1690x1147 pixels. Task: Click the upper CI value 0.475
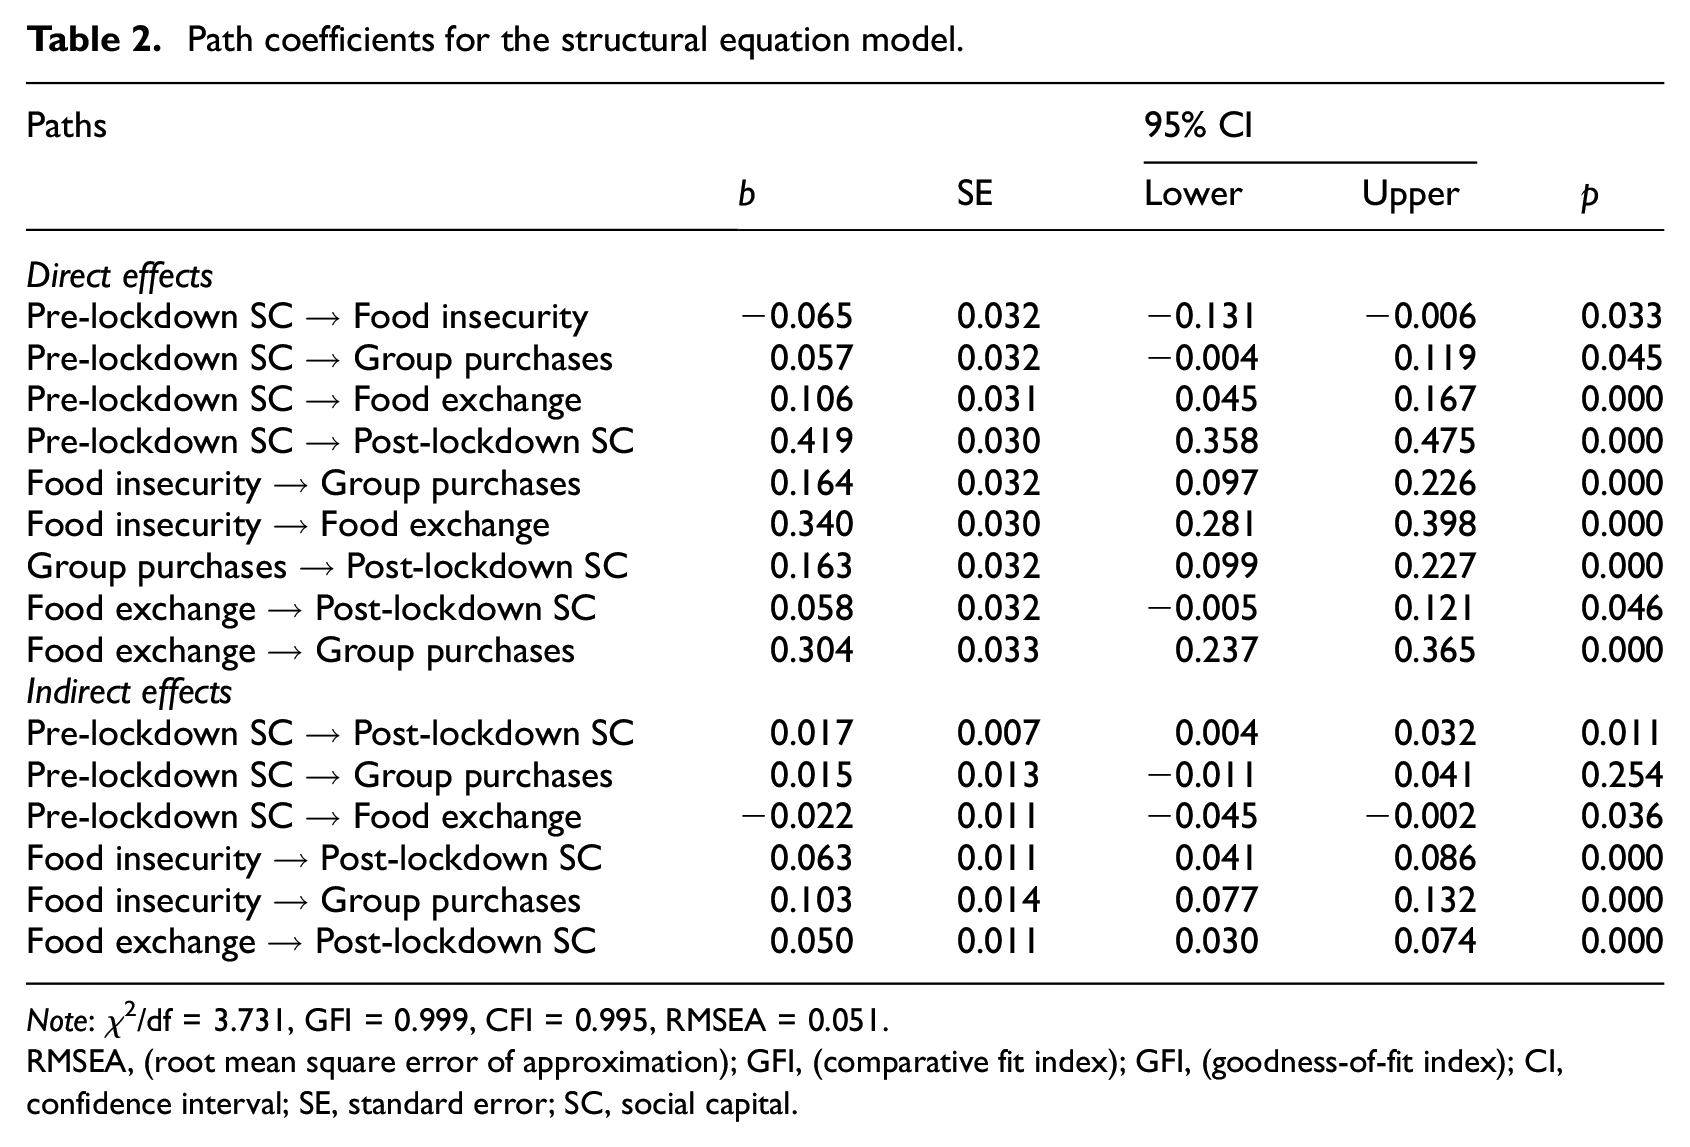click(x=1434, y=442)
